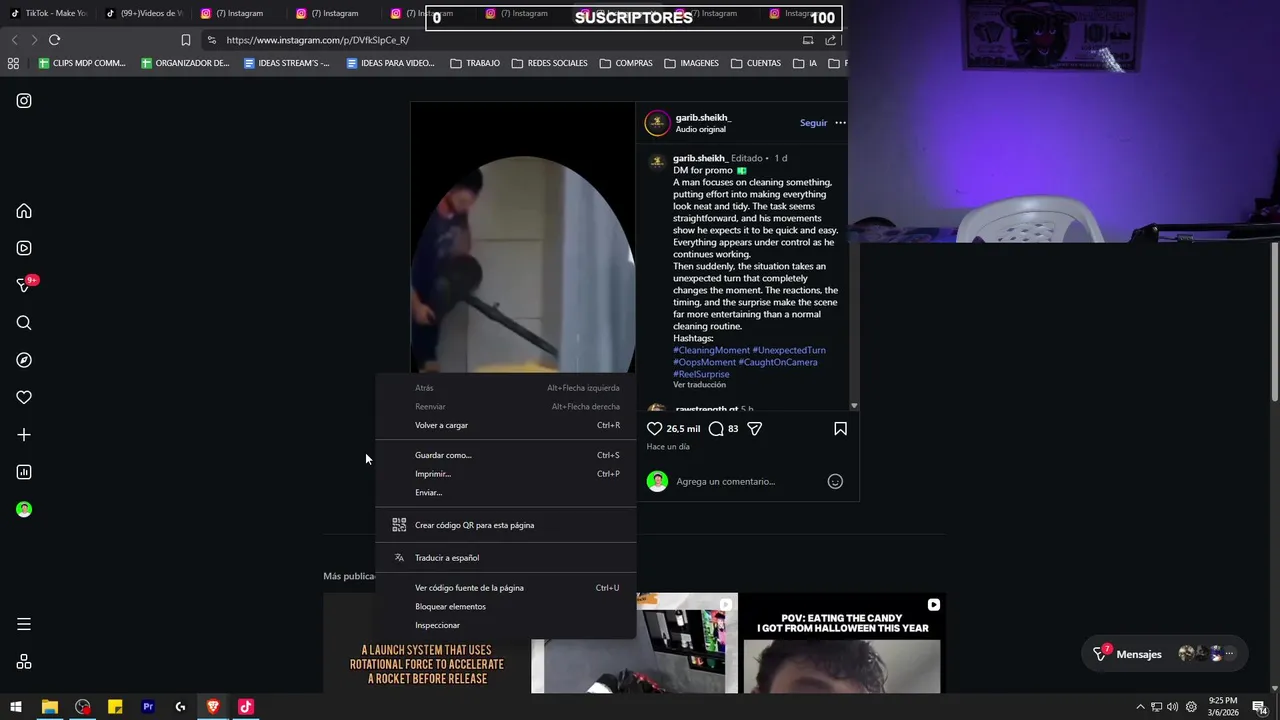Open Explore compass icon

click(x=24, y=360)
